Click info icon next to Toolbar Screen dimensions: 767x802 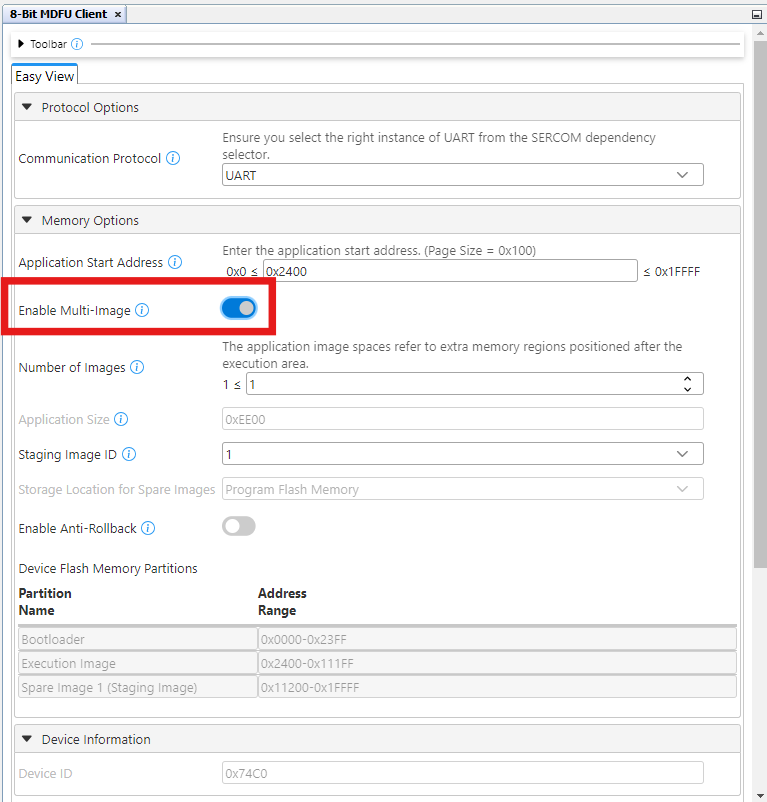point(78,44)
